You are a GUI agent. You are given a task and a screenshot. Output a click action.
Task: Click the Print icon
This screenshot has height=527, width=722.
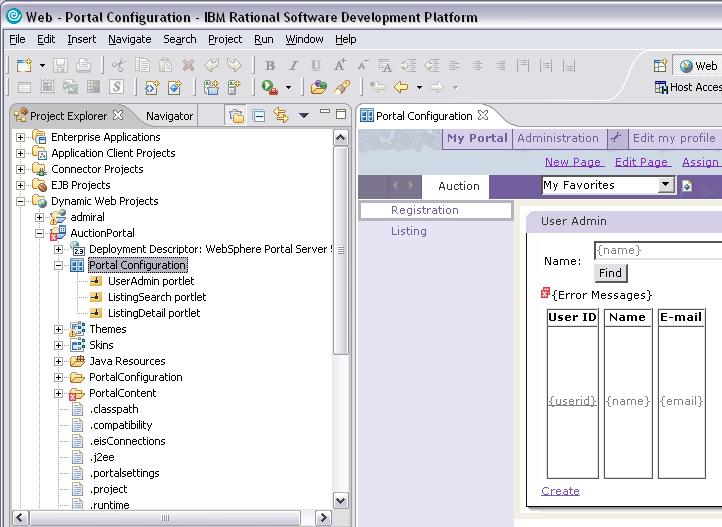tap(83, 65)
